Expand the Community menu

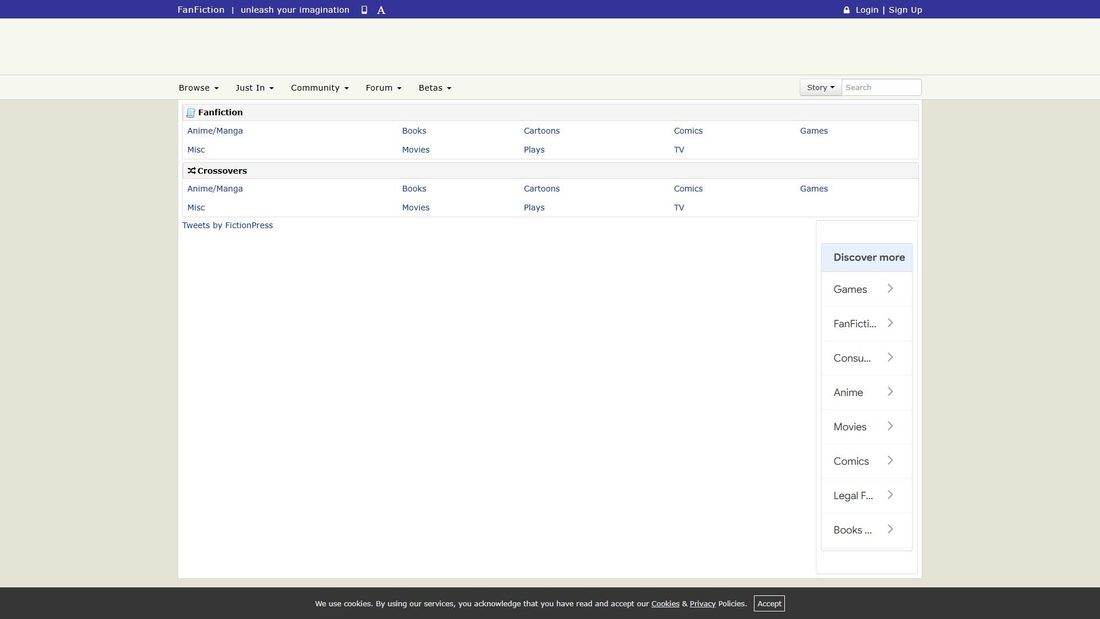pyautogui.click(x=319, y=88)
